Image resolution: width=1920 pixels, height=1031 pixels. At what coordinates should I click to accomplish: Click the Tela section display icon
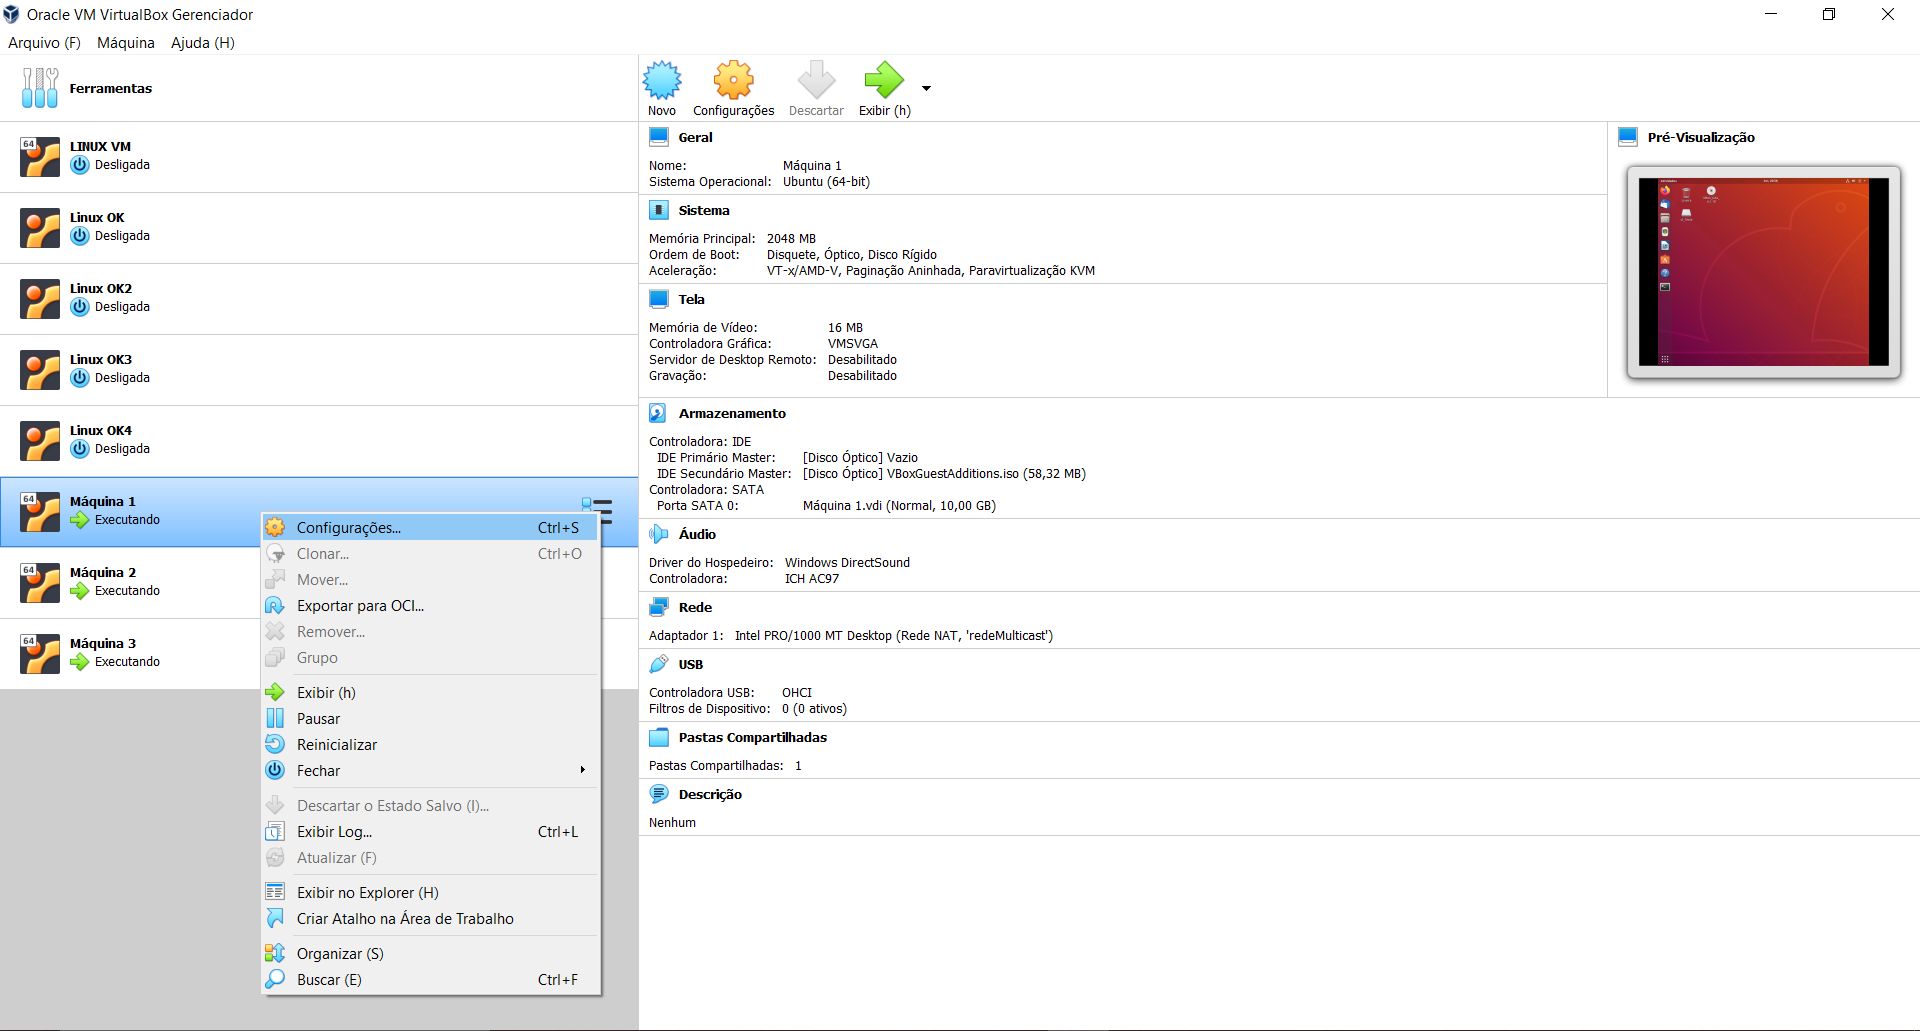tap(659, 299)
